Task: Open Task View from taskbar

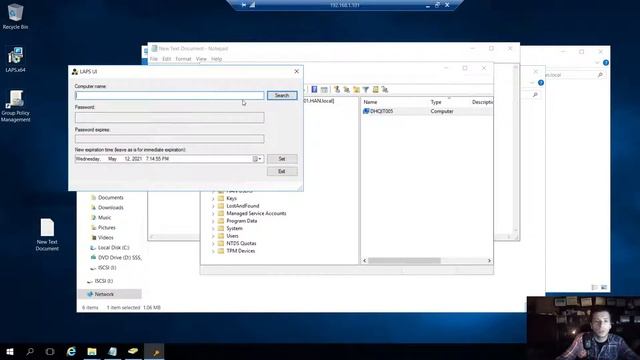Action: point(50,351)
